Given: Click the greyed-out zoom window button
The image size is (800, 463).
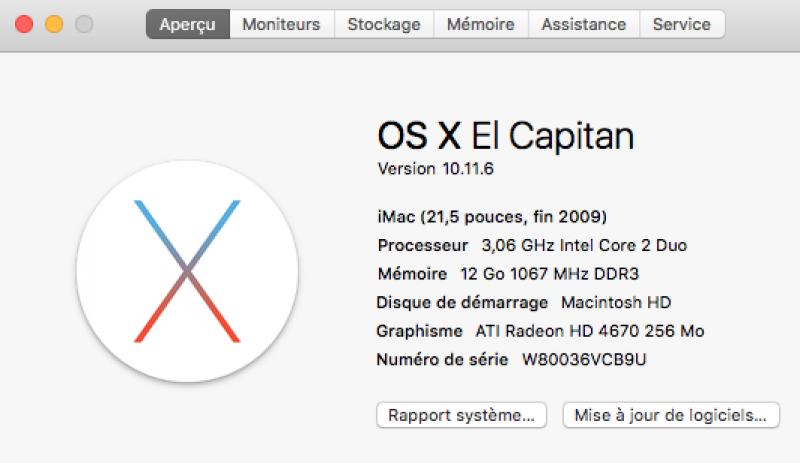Looking at the screenshot, I should 84,24.
